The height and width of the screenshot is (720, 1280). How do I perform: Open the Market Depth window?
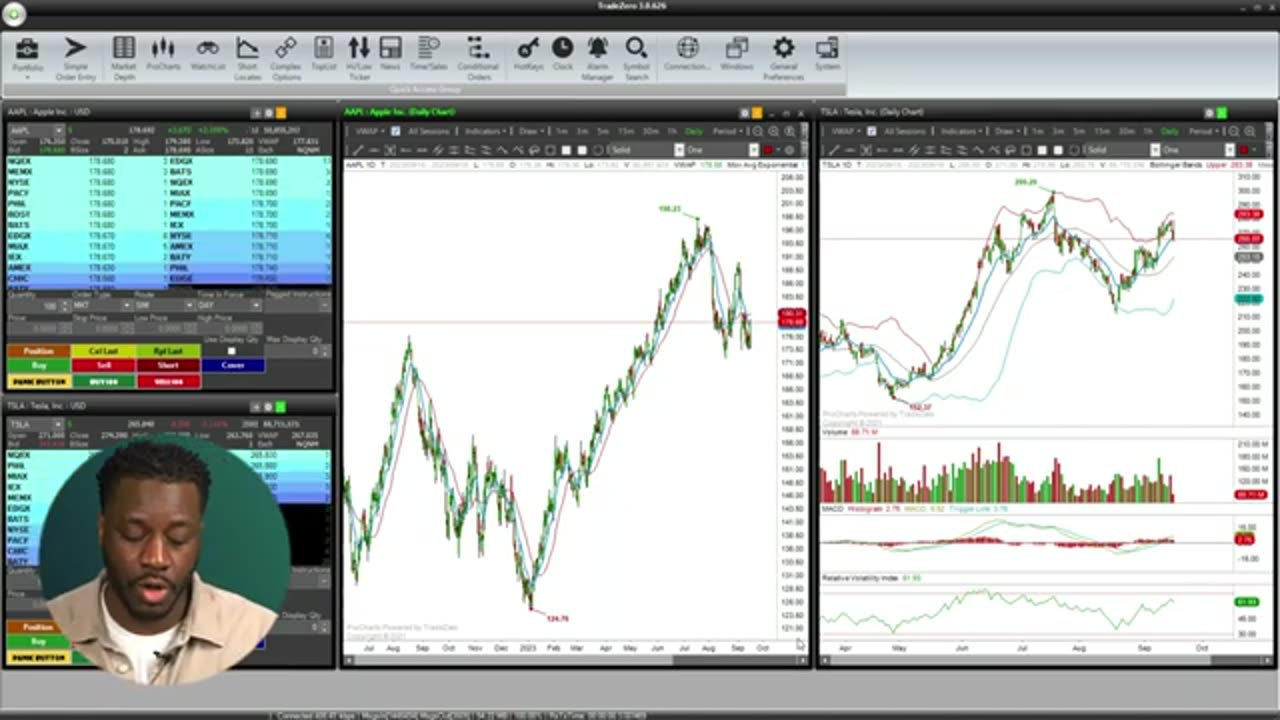[123, 57]
